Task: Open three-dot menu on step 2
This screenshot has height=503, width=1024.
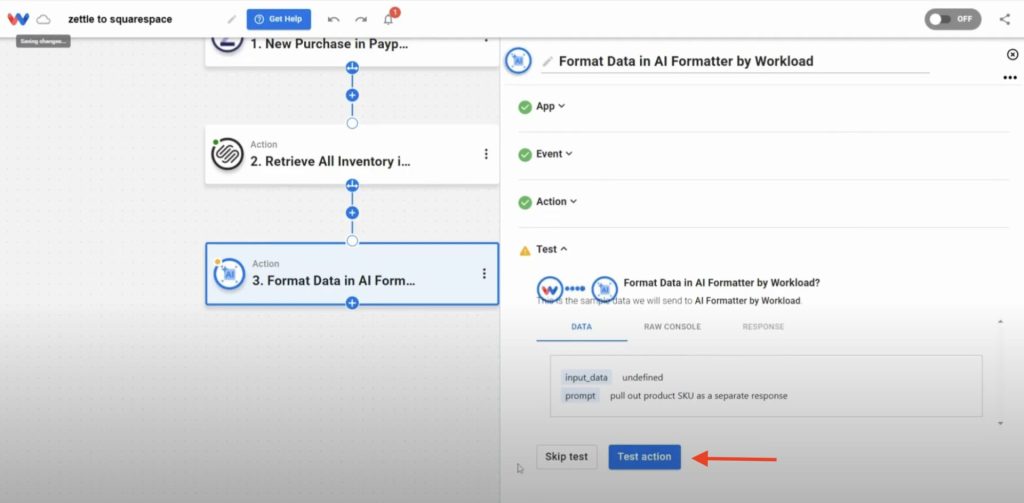Action: point(486,154)
